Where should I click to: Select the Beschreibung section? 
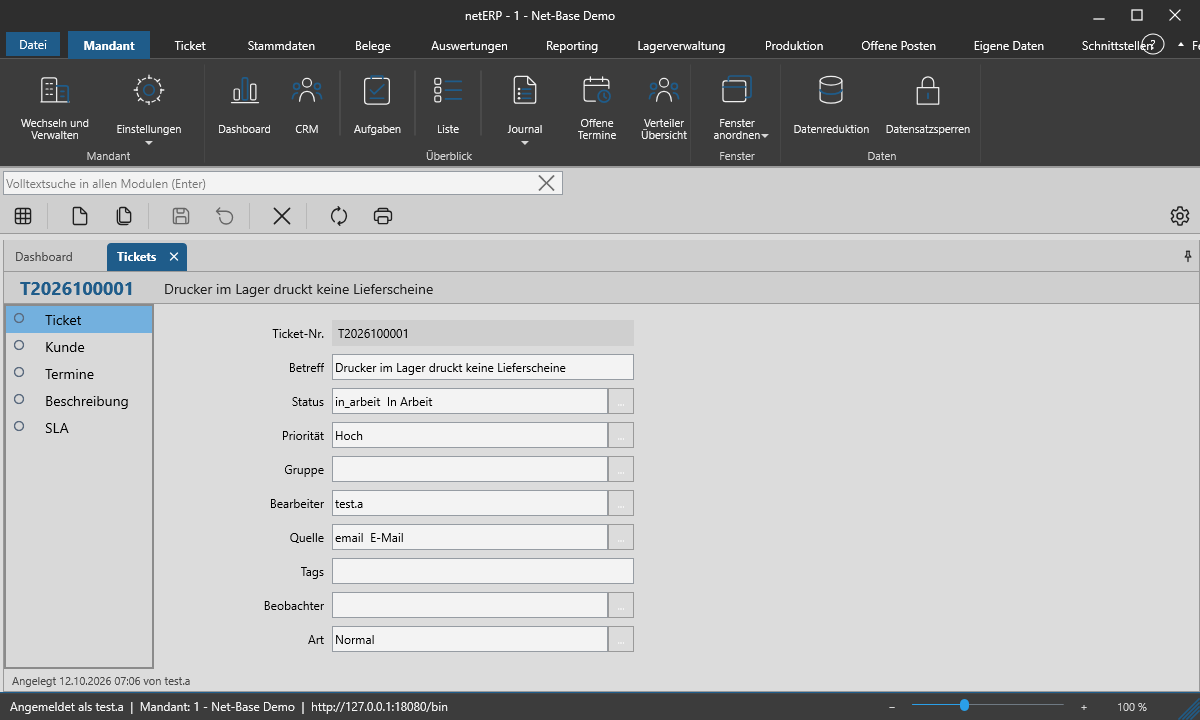click(x=79, y=401)
